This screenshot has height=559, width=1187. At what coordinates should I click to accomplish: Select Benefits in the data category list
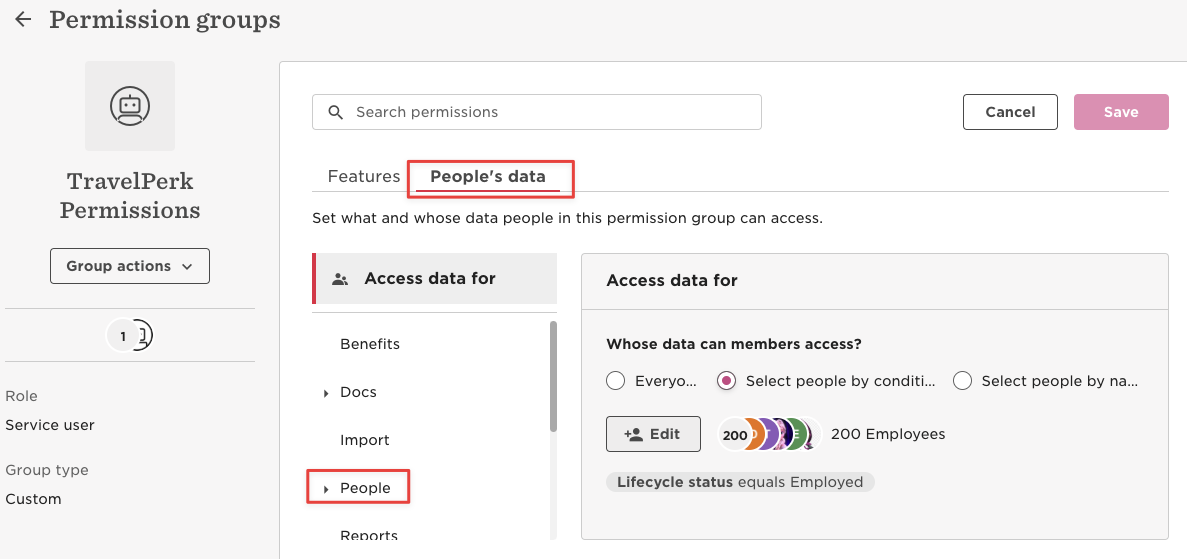point(370,344)
